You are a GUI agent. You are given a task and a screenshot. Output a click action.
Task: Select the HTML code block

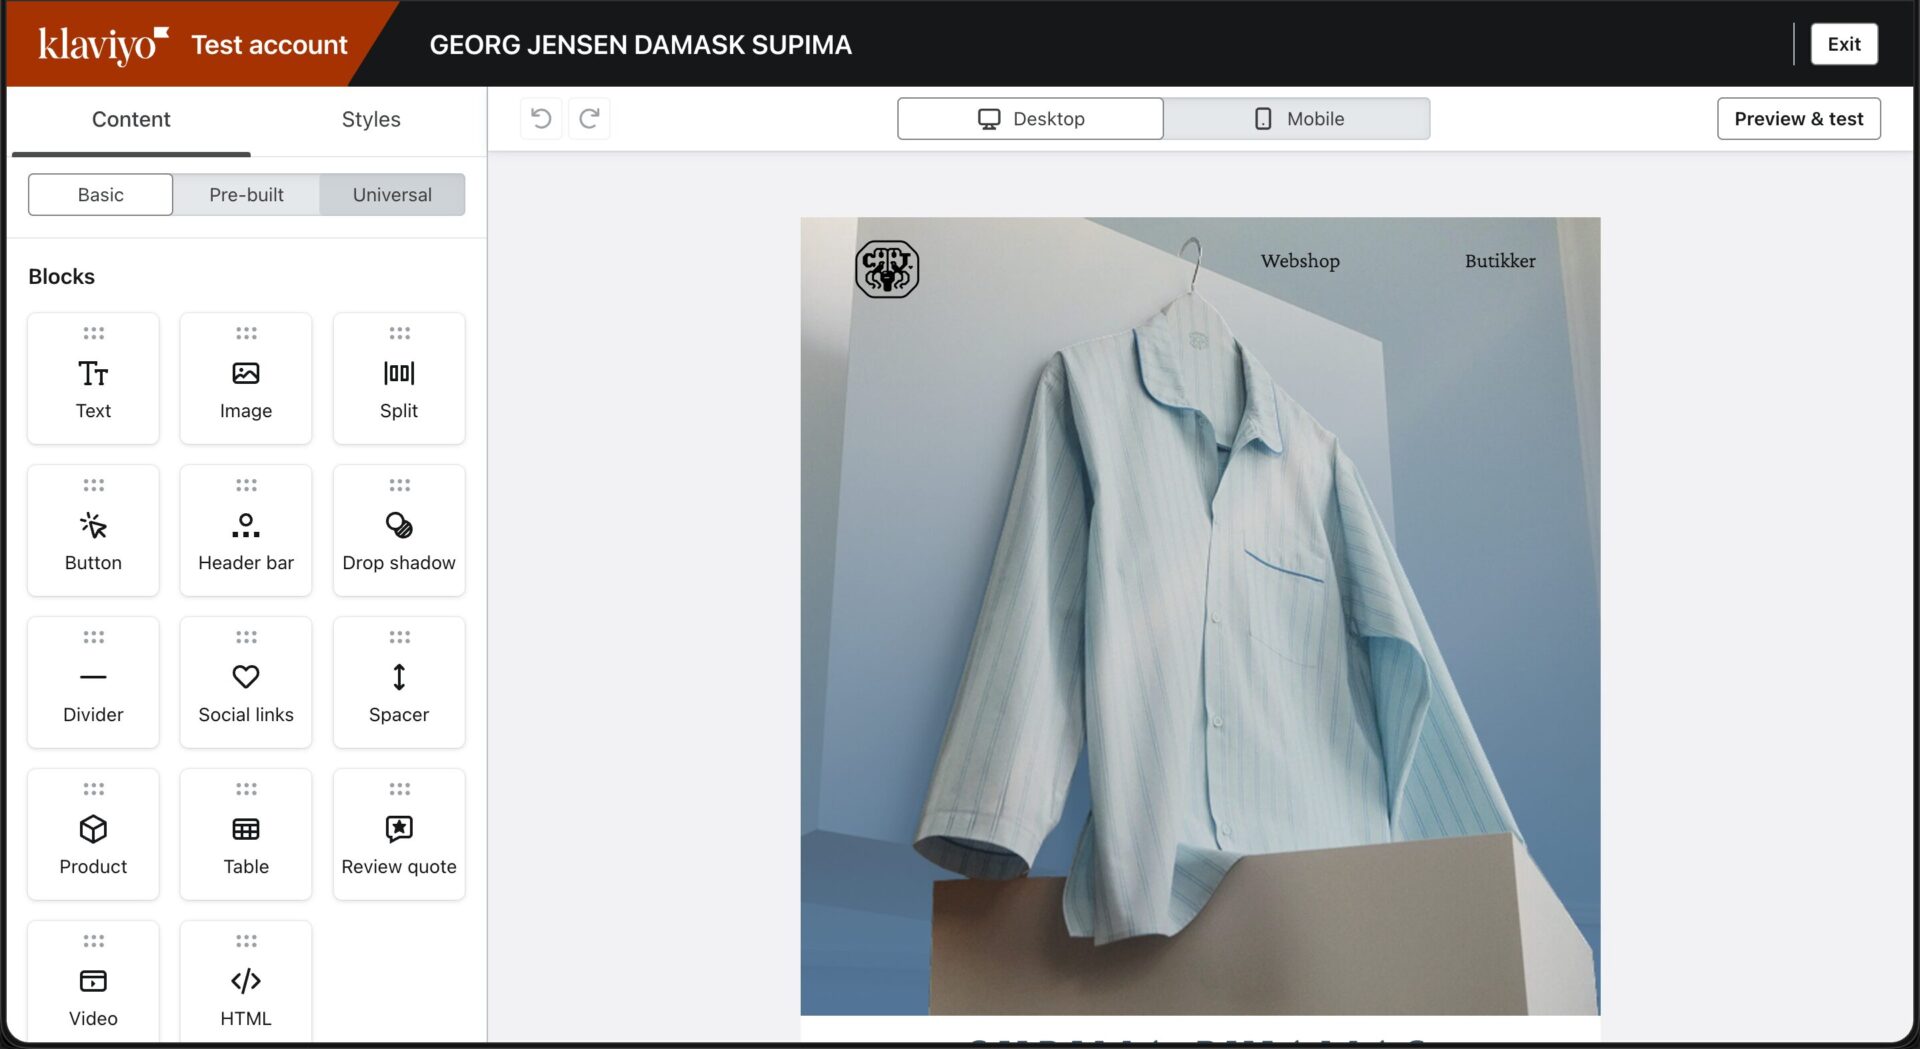[x=246, y=985]
